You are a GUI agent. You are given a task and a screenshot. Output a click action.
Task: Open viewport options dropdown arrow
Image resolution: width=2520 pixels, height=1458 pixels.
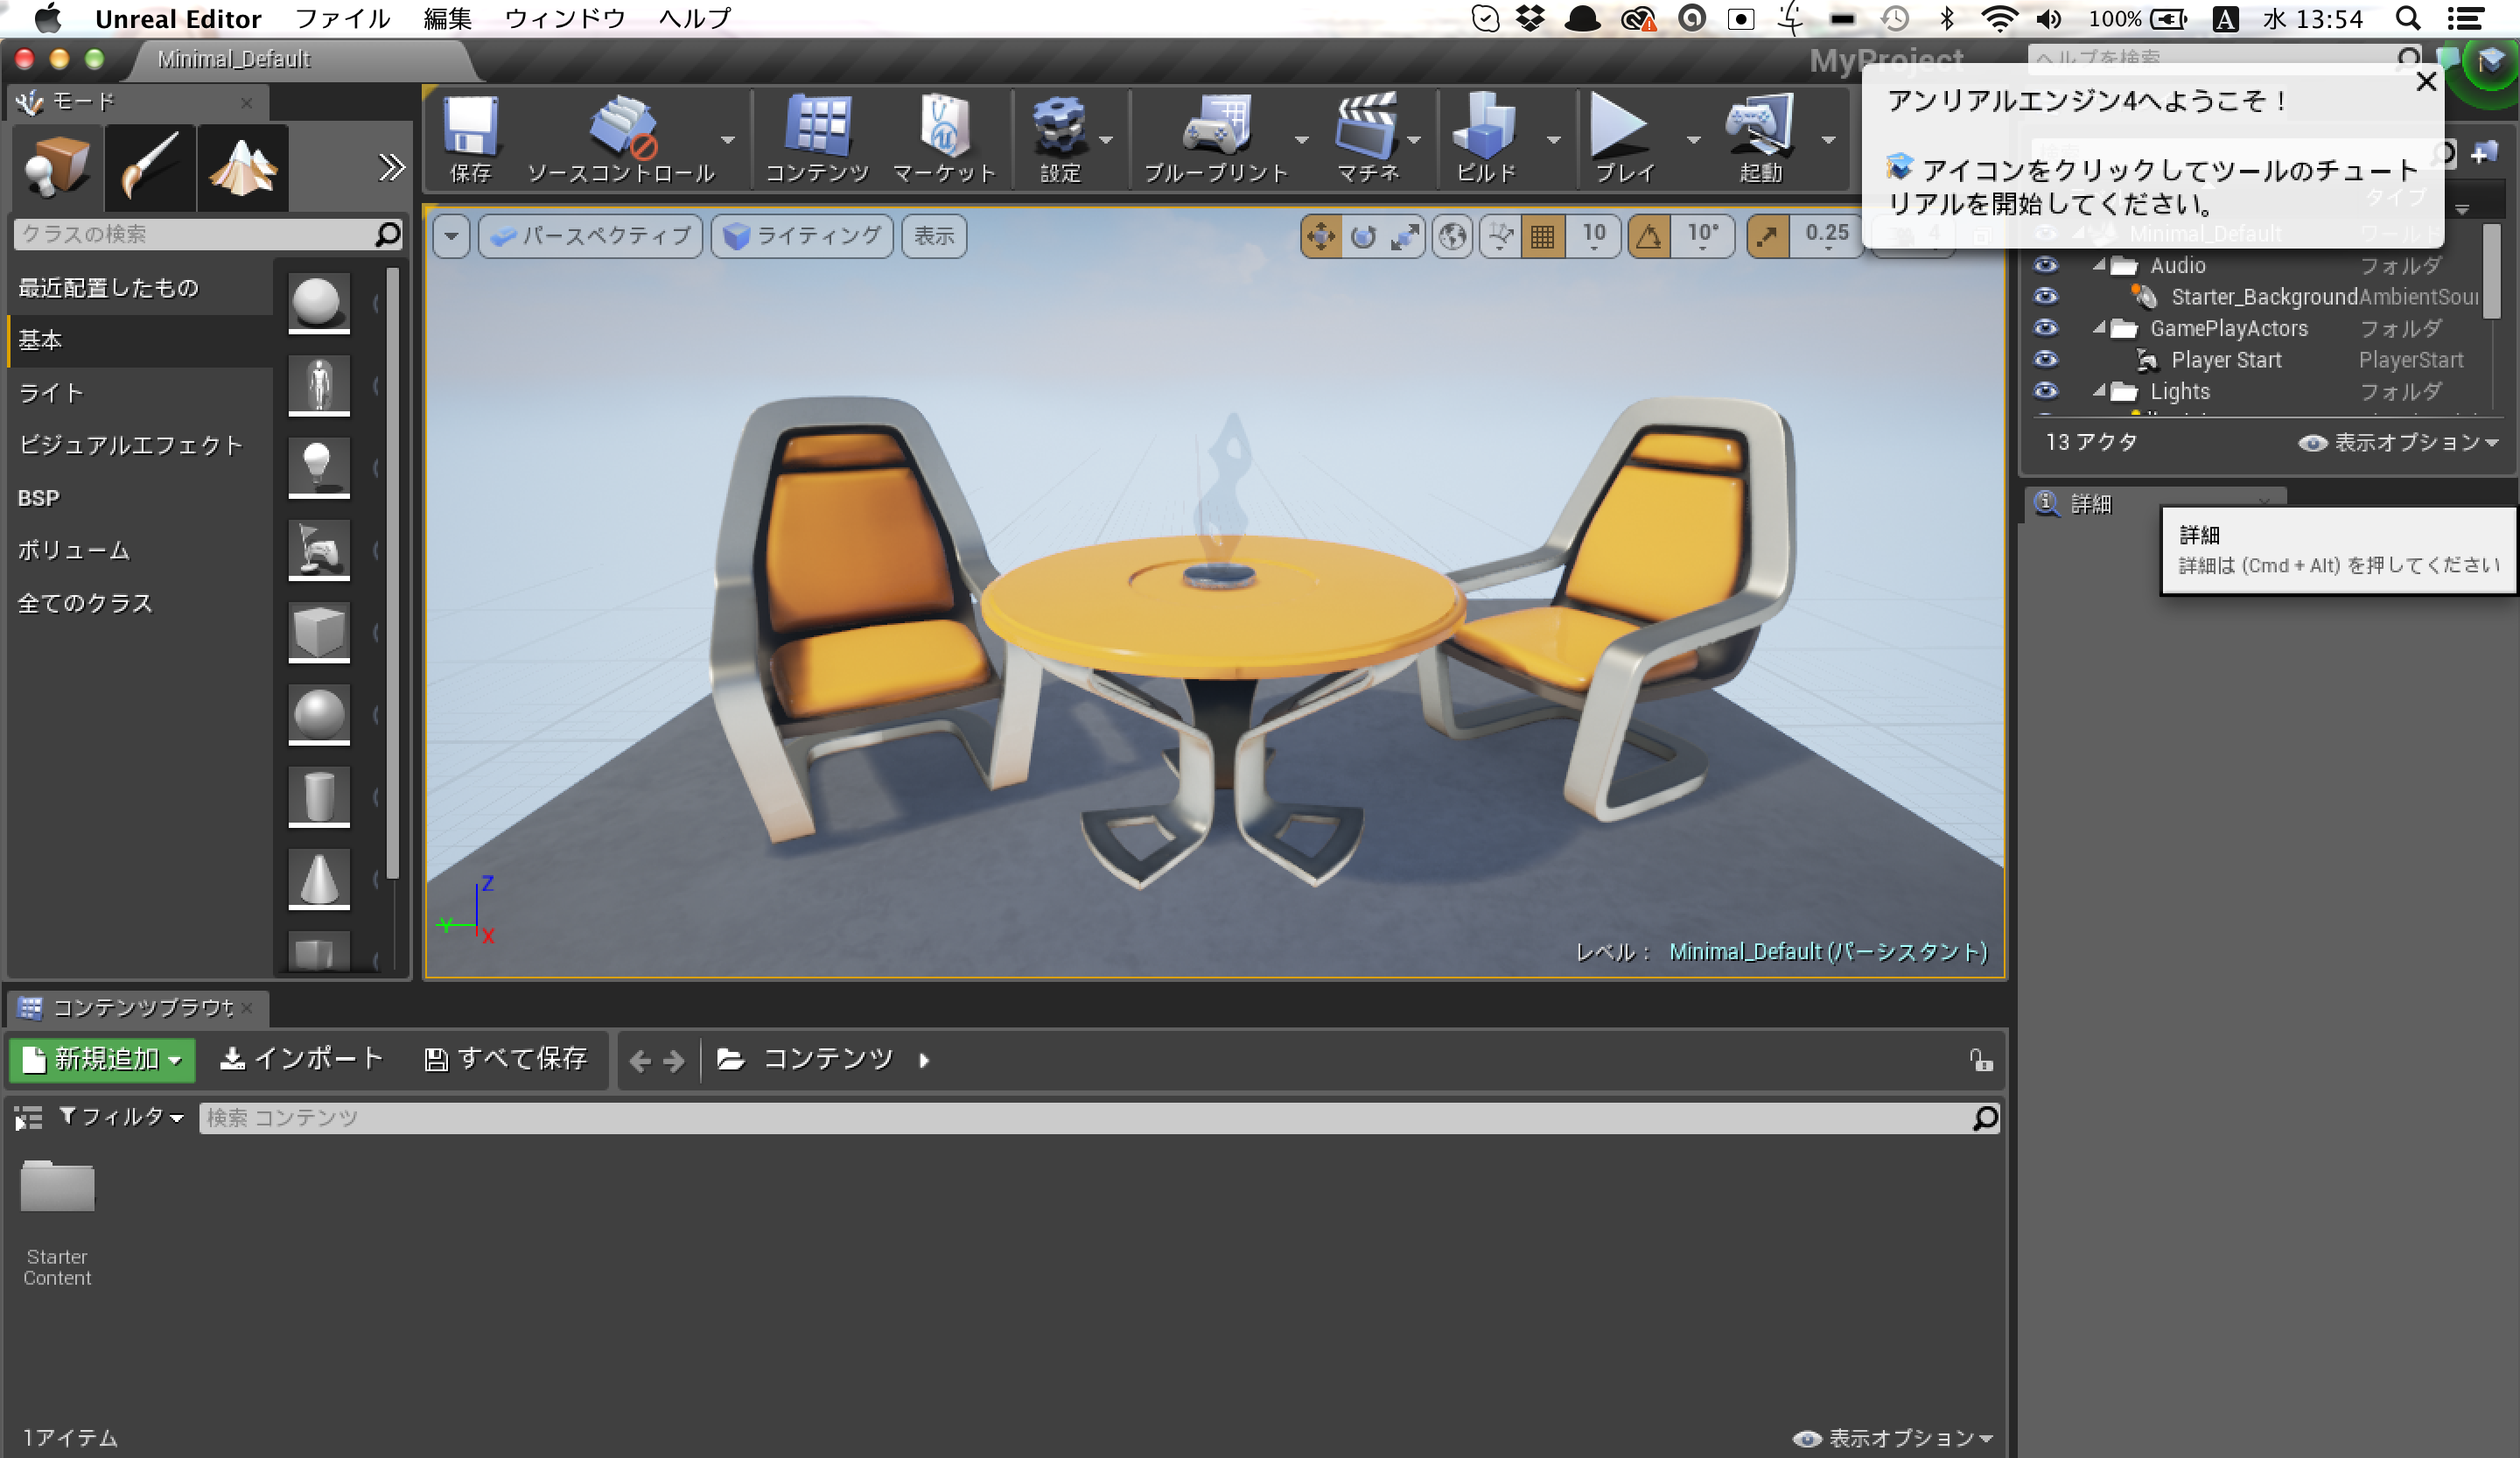point(451,236)
